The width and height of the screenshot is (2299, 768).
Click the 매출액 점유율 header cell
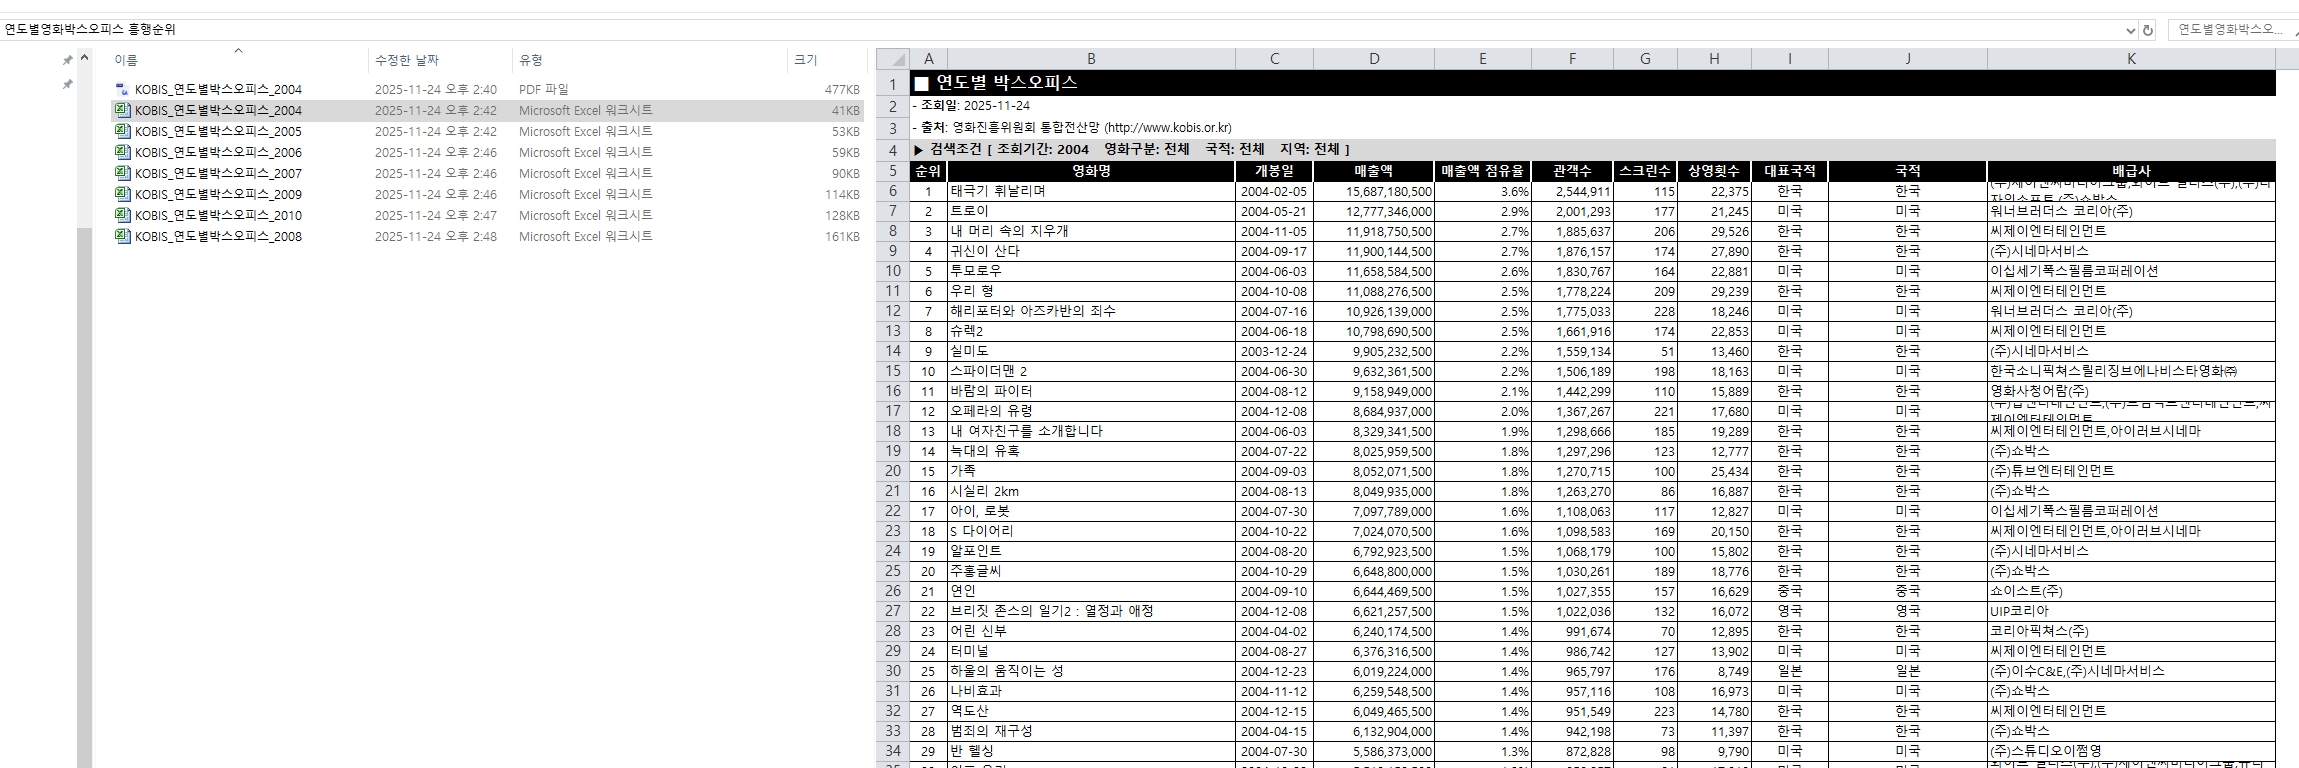tap(1483, 171)
